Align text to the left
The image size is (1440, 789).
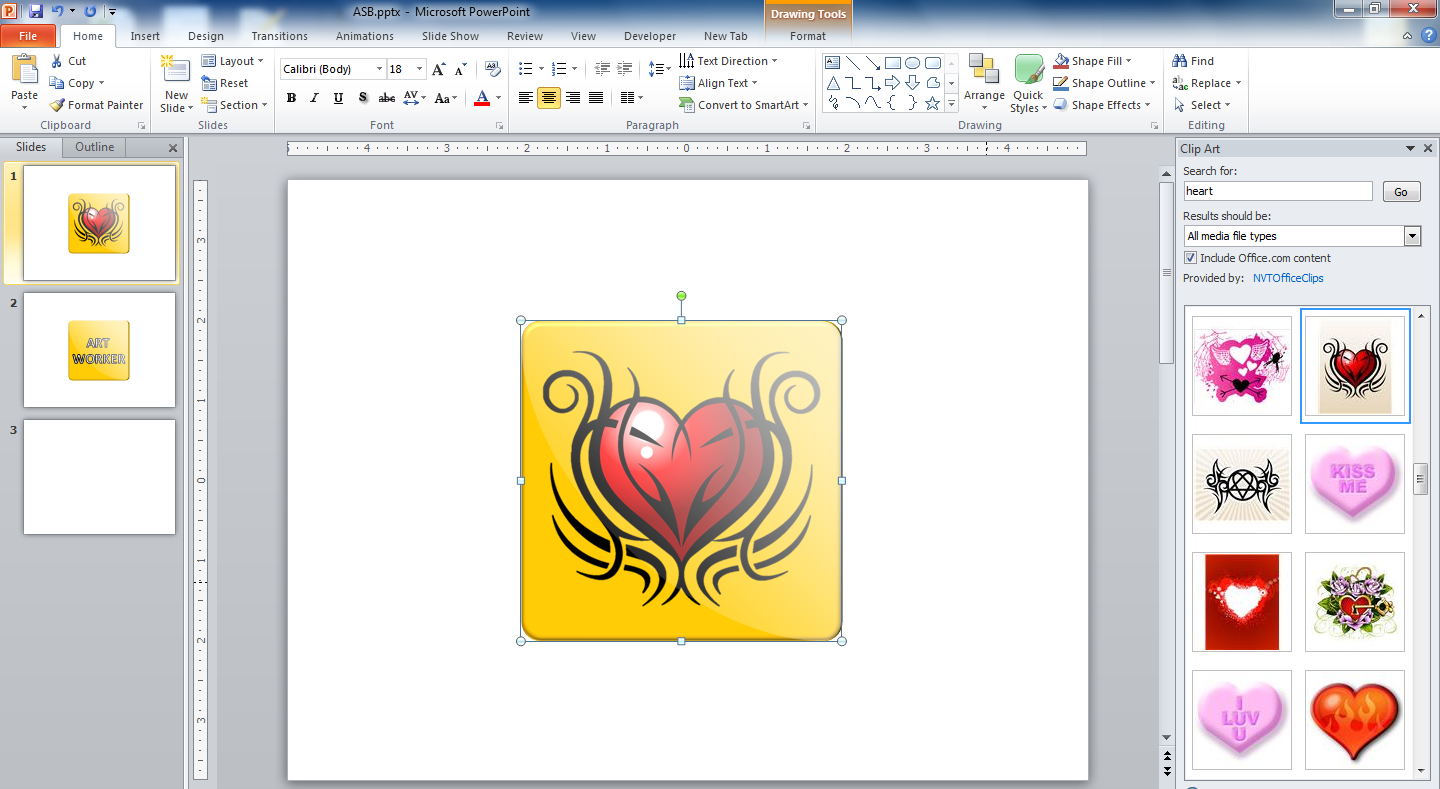526,98
